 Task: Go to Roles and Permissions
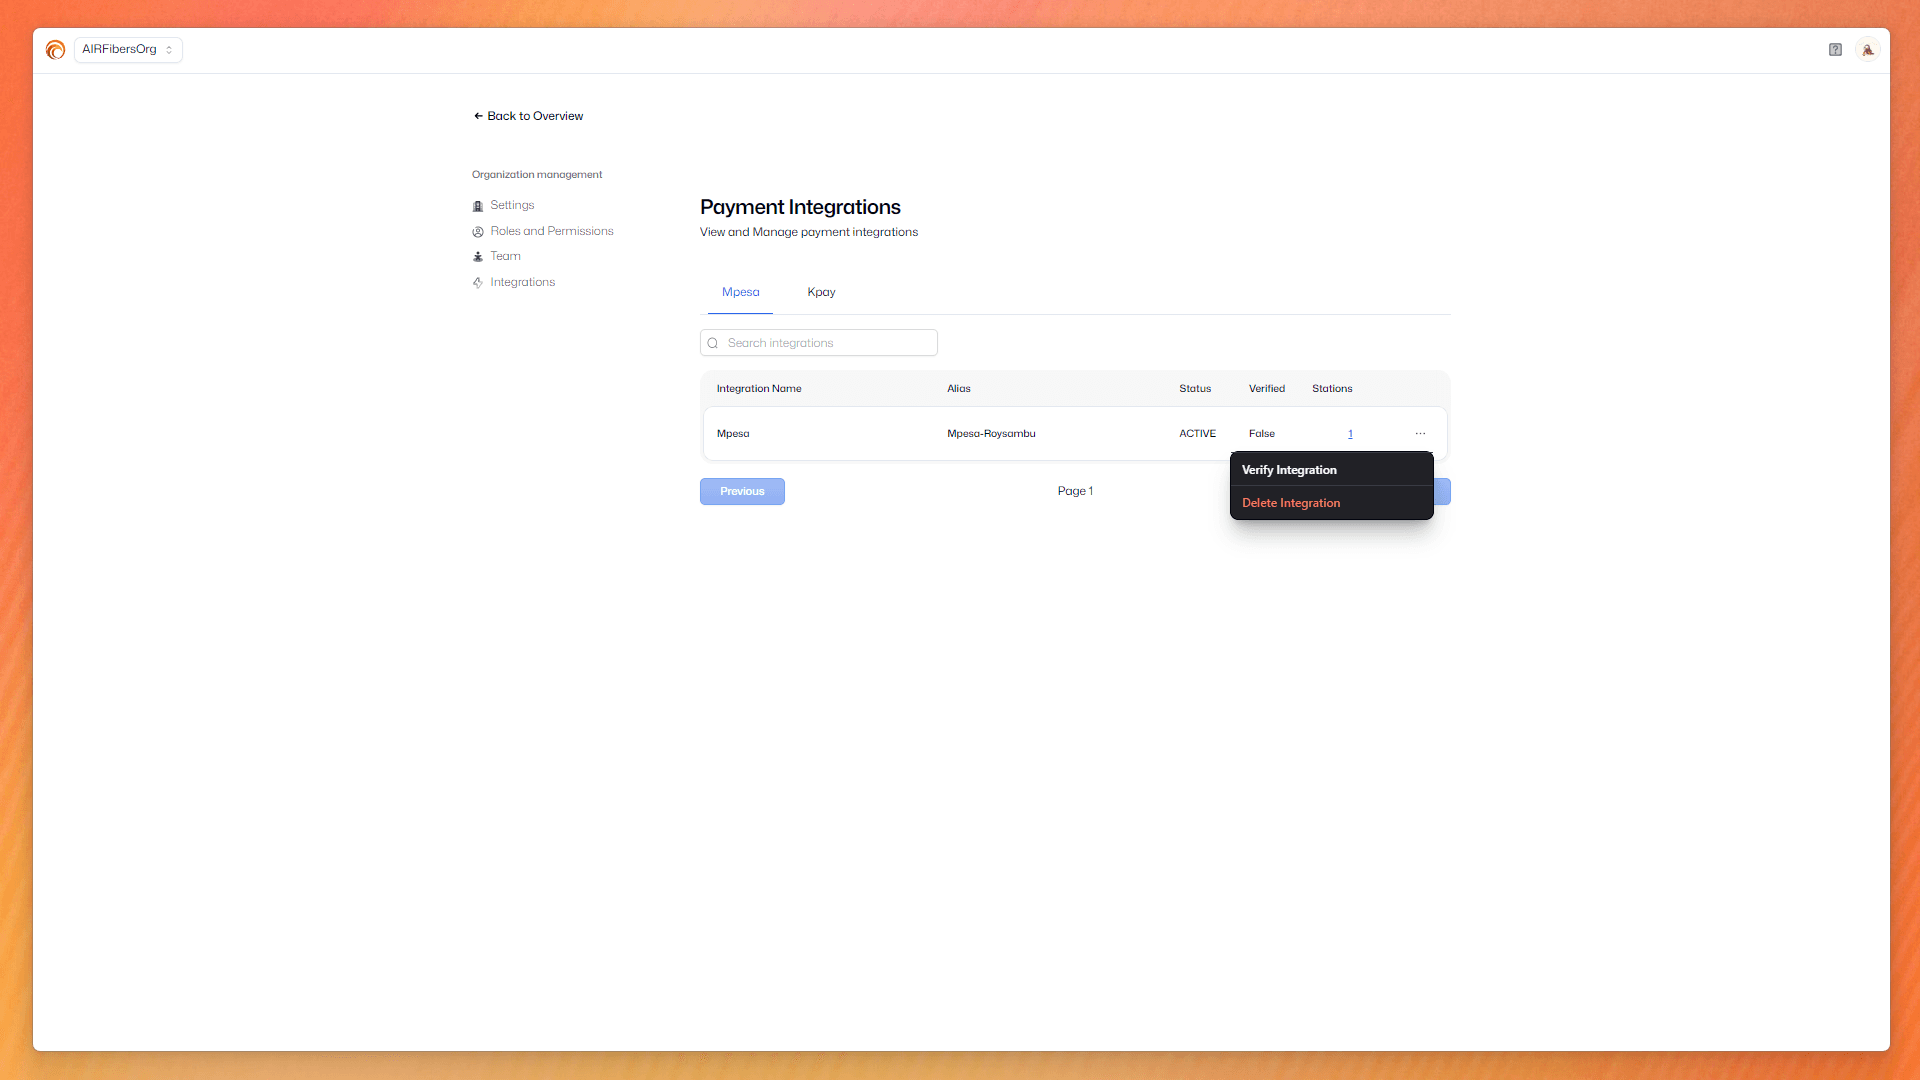tap(551, 231)
